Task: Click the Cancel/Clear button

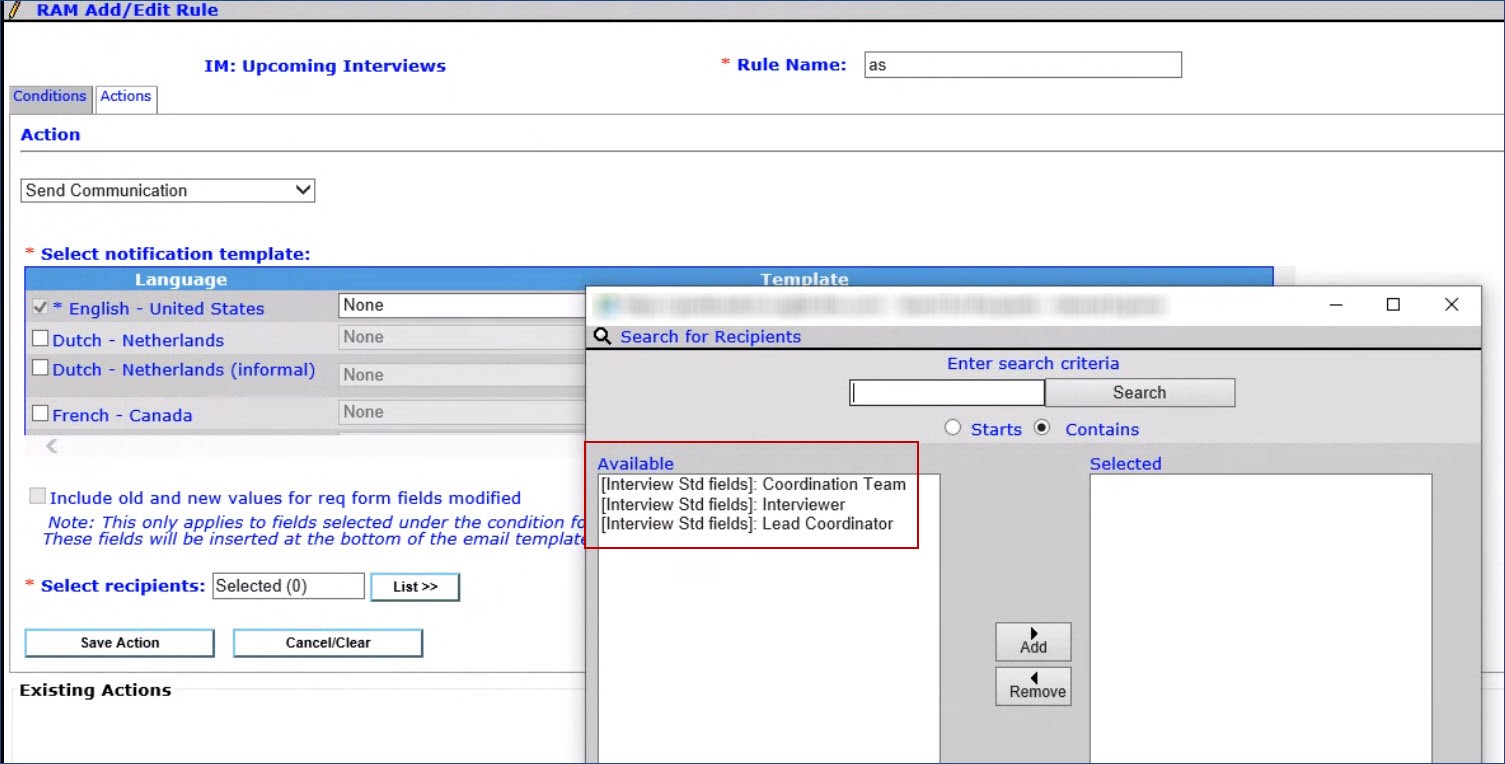Action: tap(328, 643)
